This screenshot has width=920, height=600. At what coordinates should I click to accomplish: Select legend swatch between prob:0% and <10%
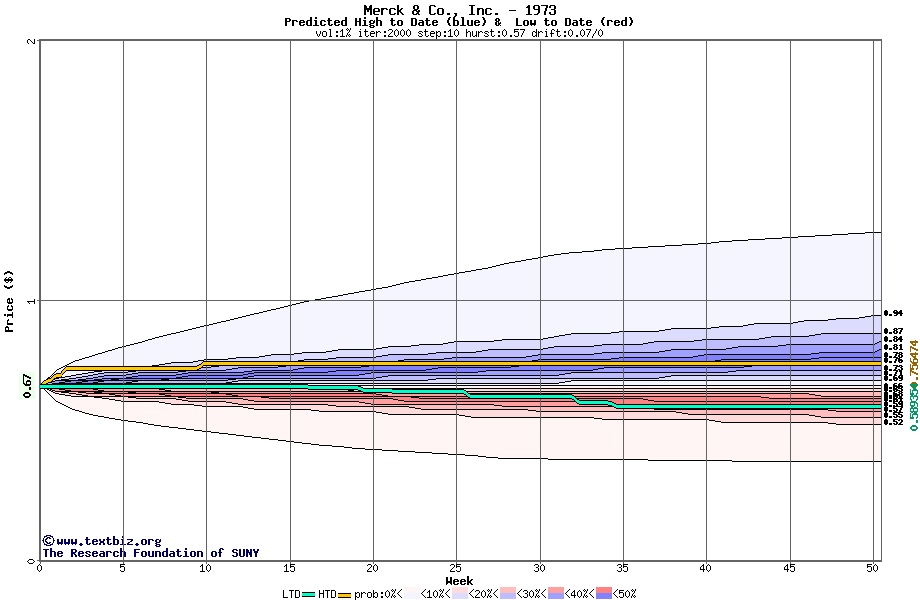[x=412, y=594]
